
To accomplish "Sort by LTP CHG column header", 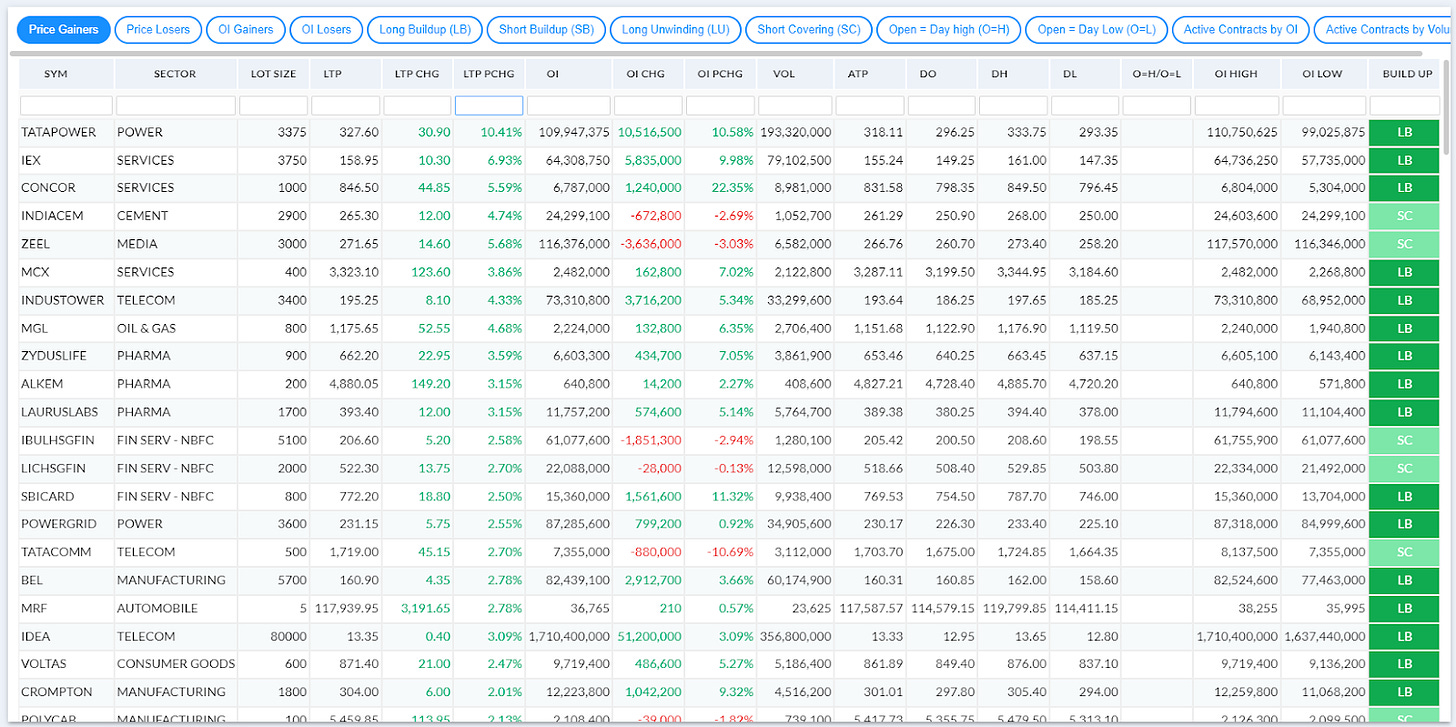I will tap(417, 74).
